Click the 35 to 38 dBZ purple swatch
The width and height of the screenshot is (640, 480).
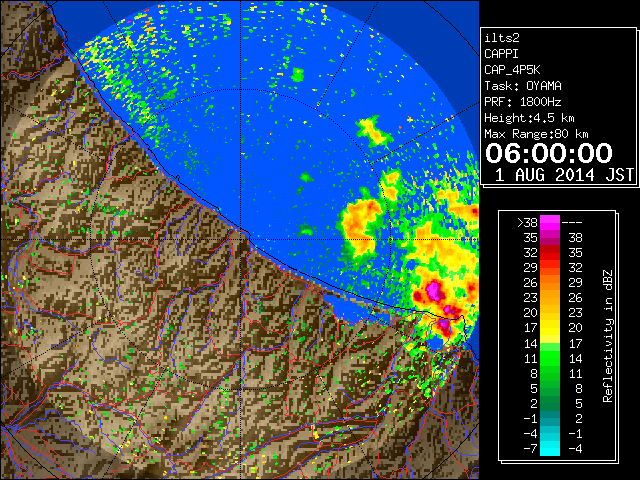[550, 238]
